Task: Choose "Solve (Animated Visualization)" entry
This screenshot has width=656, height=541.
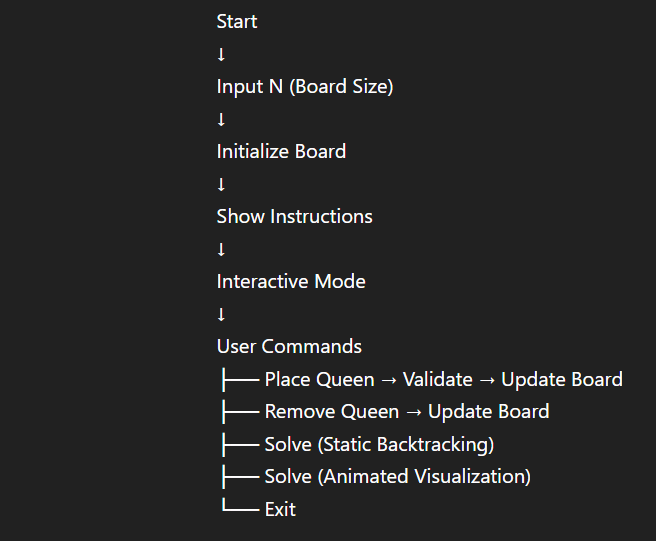Action: (x=397, y=476)
